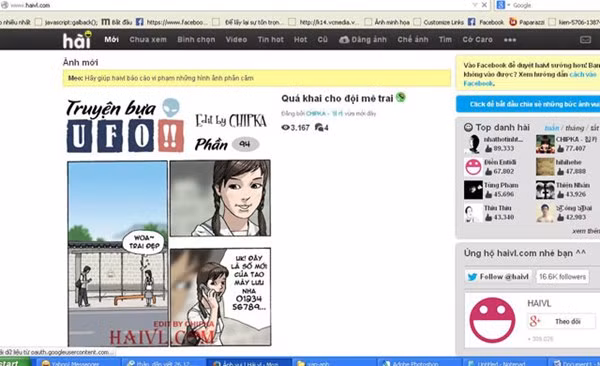This screenshot has width=600, height=366.
Task: Open the Tìm search link
Action: click(x=445, y=39)
